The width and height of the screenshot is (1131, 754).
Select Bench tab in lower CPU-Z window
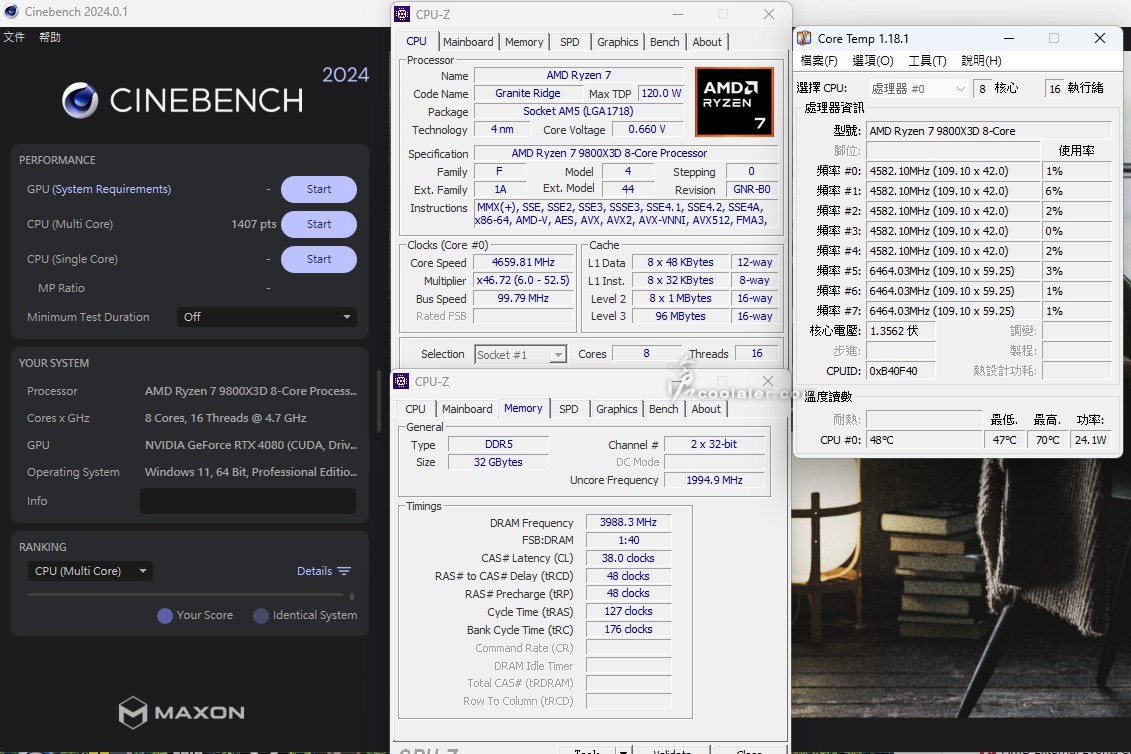coord(664,409)
